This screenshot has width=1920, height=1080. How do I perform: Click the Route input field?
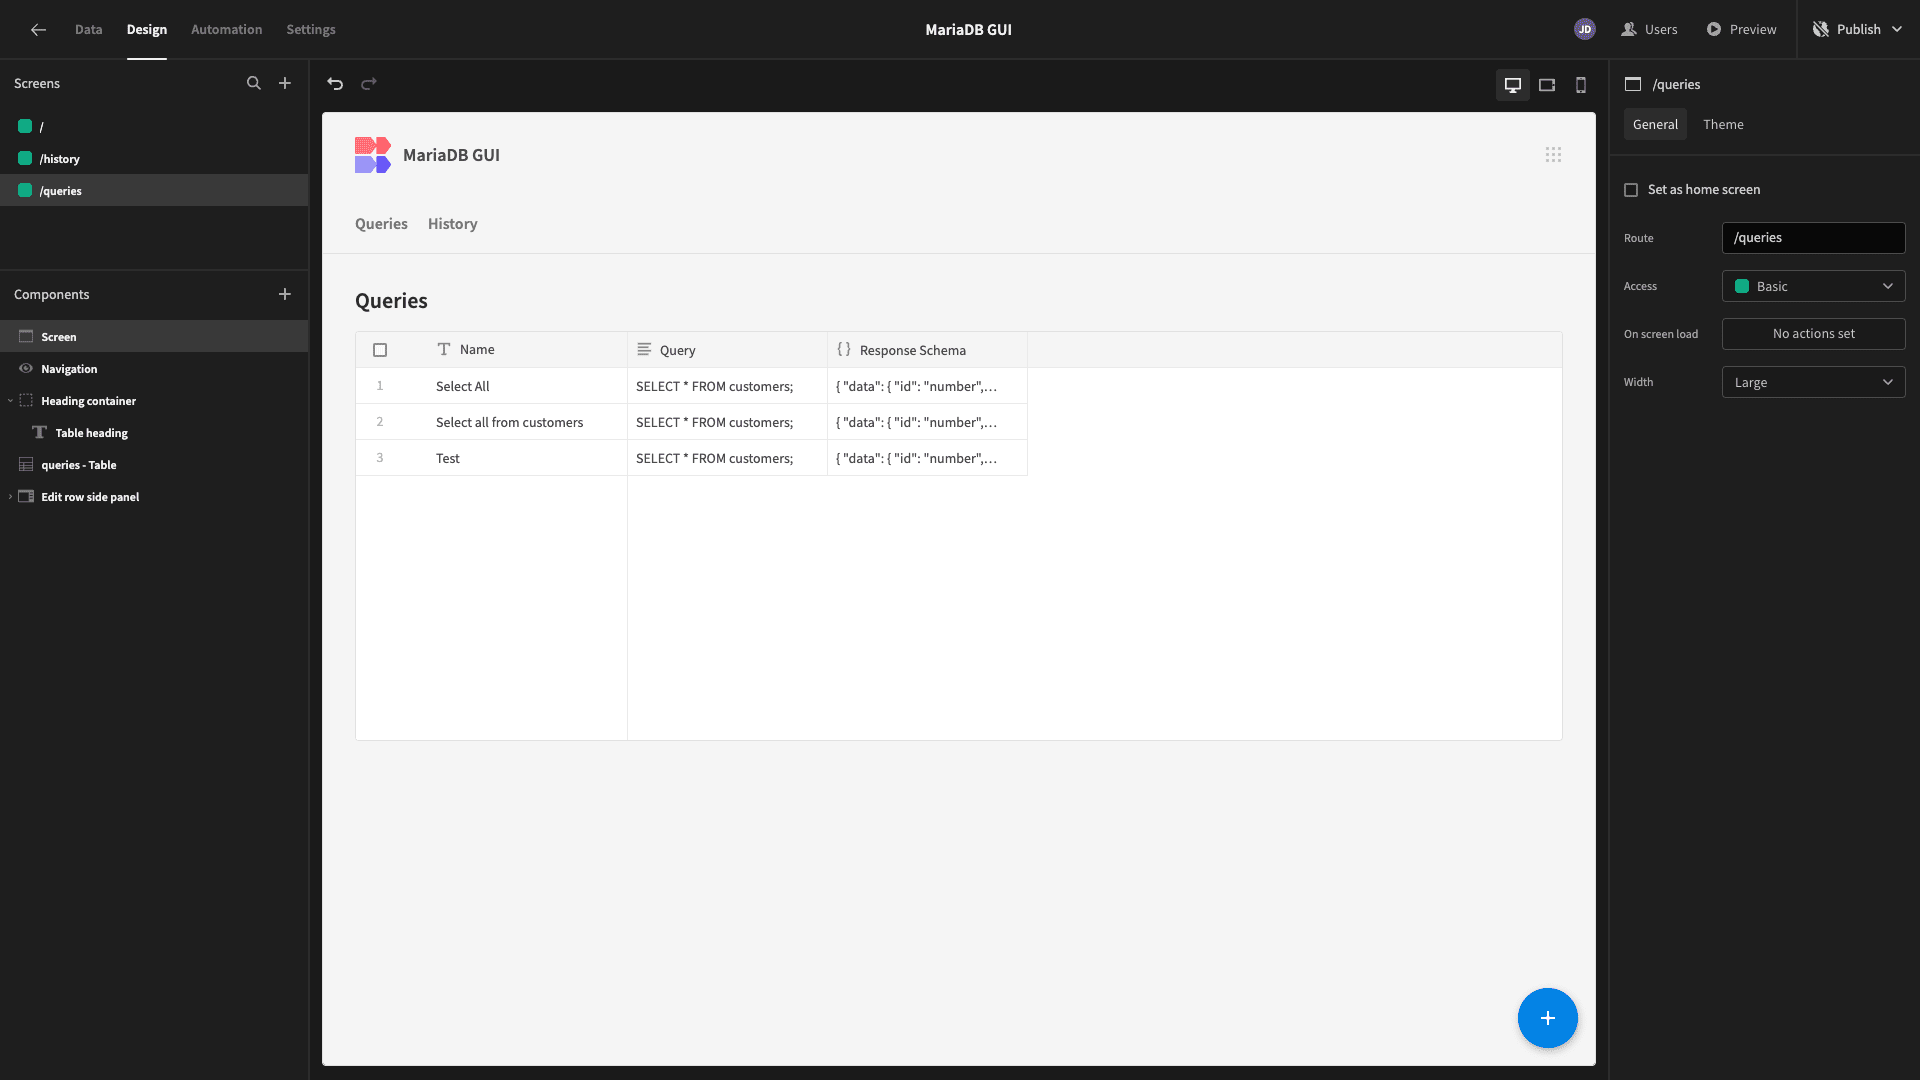click(1813, 238)
